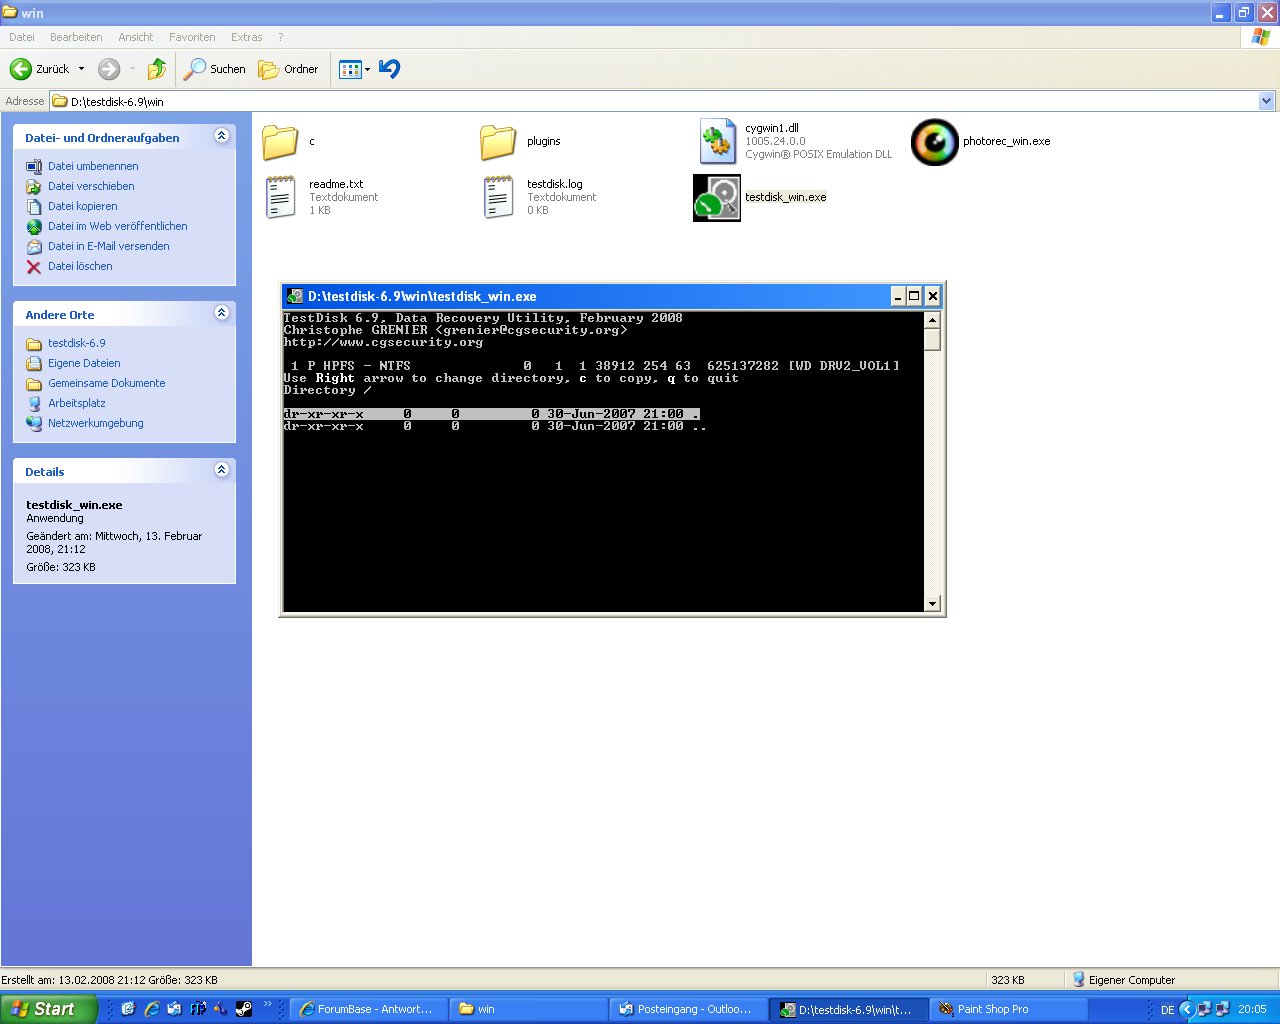
Task: Click the DE language indicator
Action: (1167, 1010)
